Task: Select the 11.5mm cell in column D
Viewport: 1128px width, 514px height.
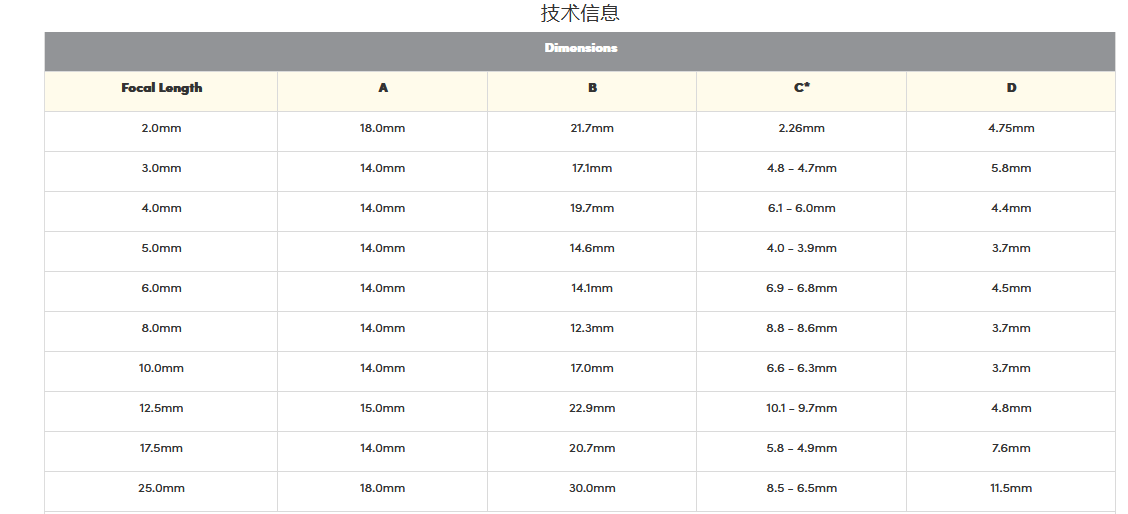Action: click(x=1011, y=488)
